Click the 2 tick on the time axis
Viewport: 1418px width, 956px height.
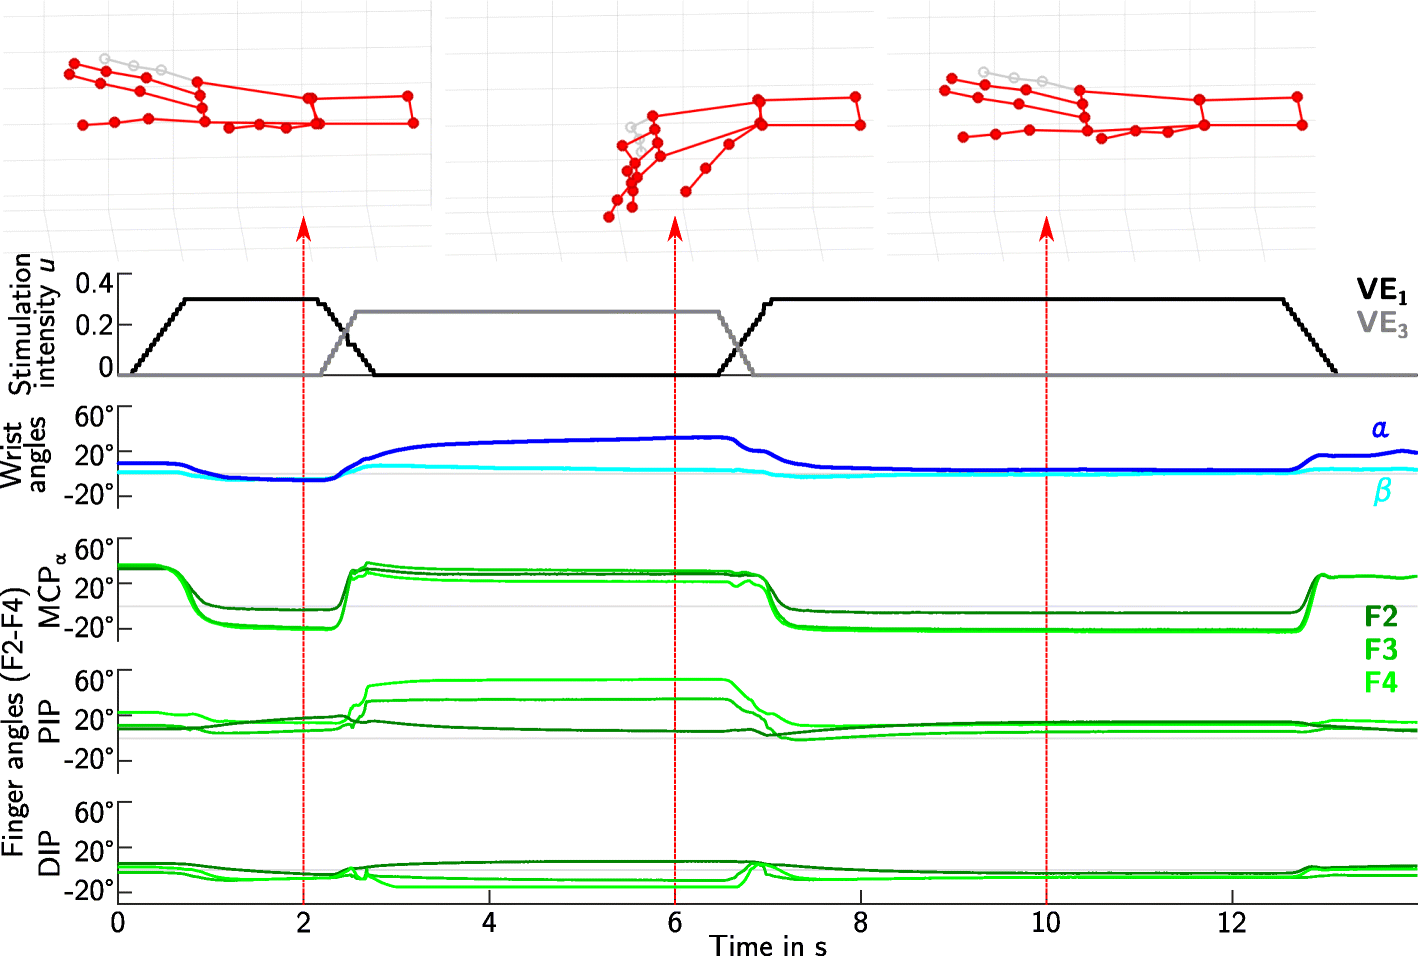[x=303, y=922]
